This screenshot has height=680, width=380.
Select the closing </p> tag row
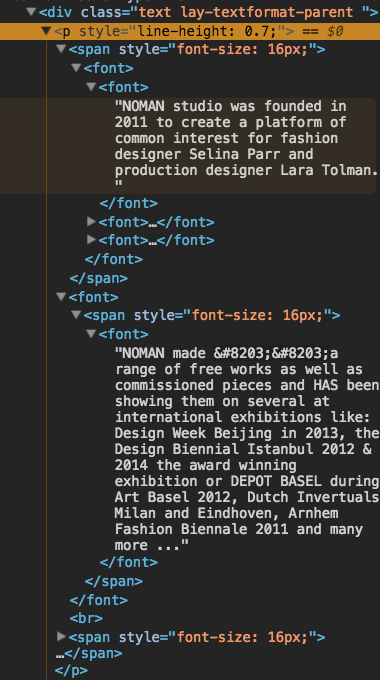71,670
